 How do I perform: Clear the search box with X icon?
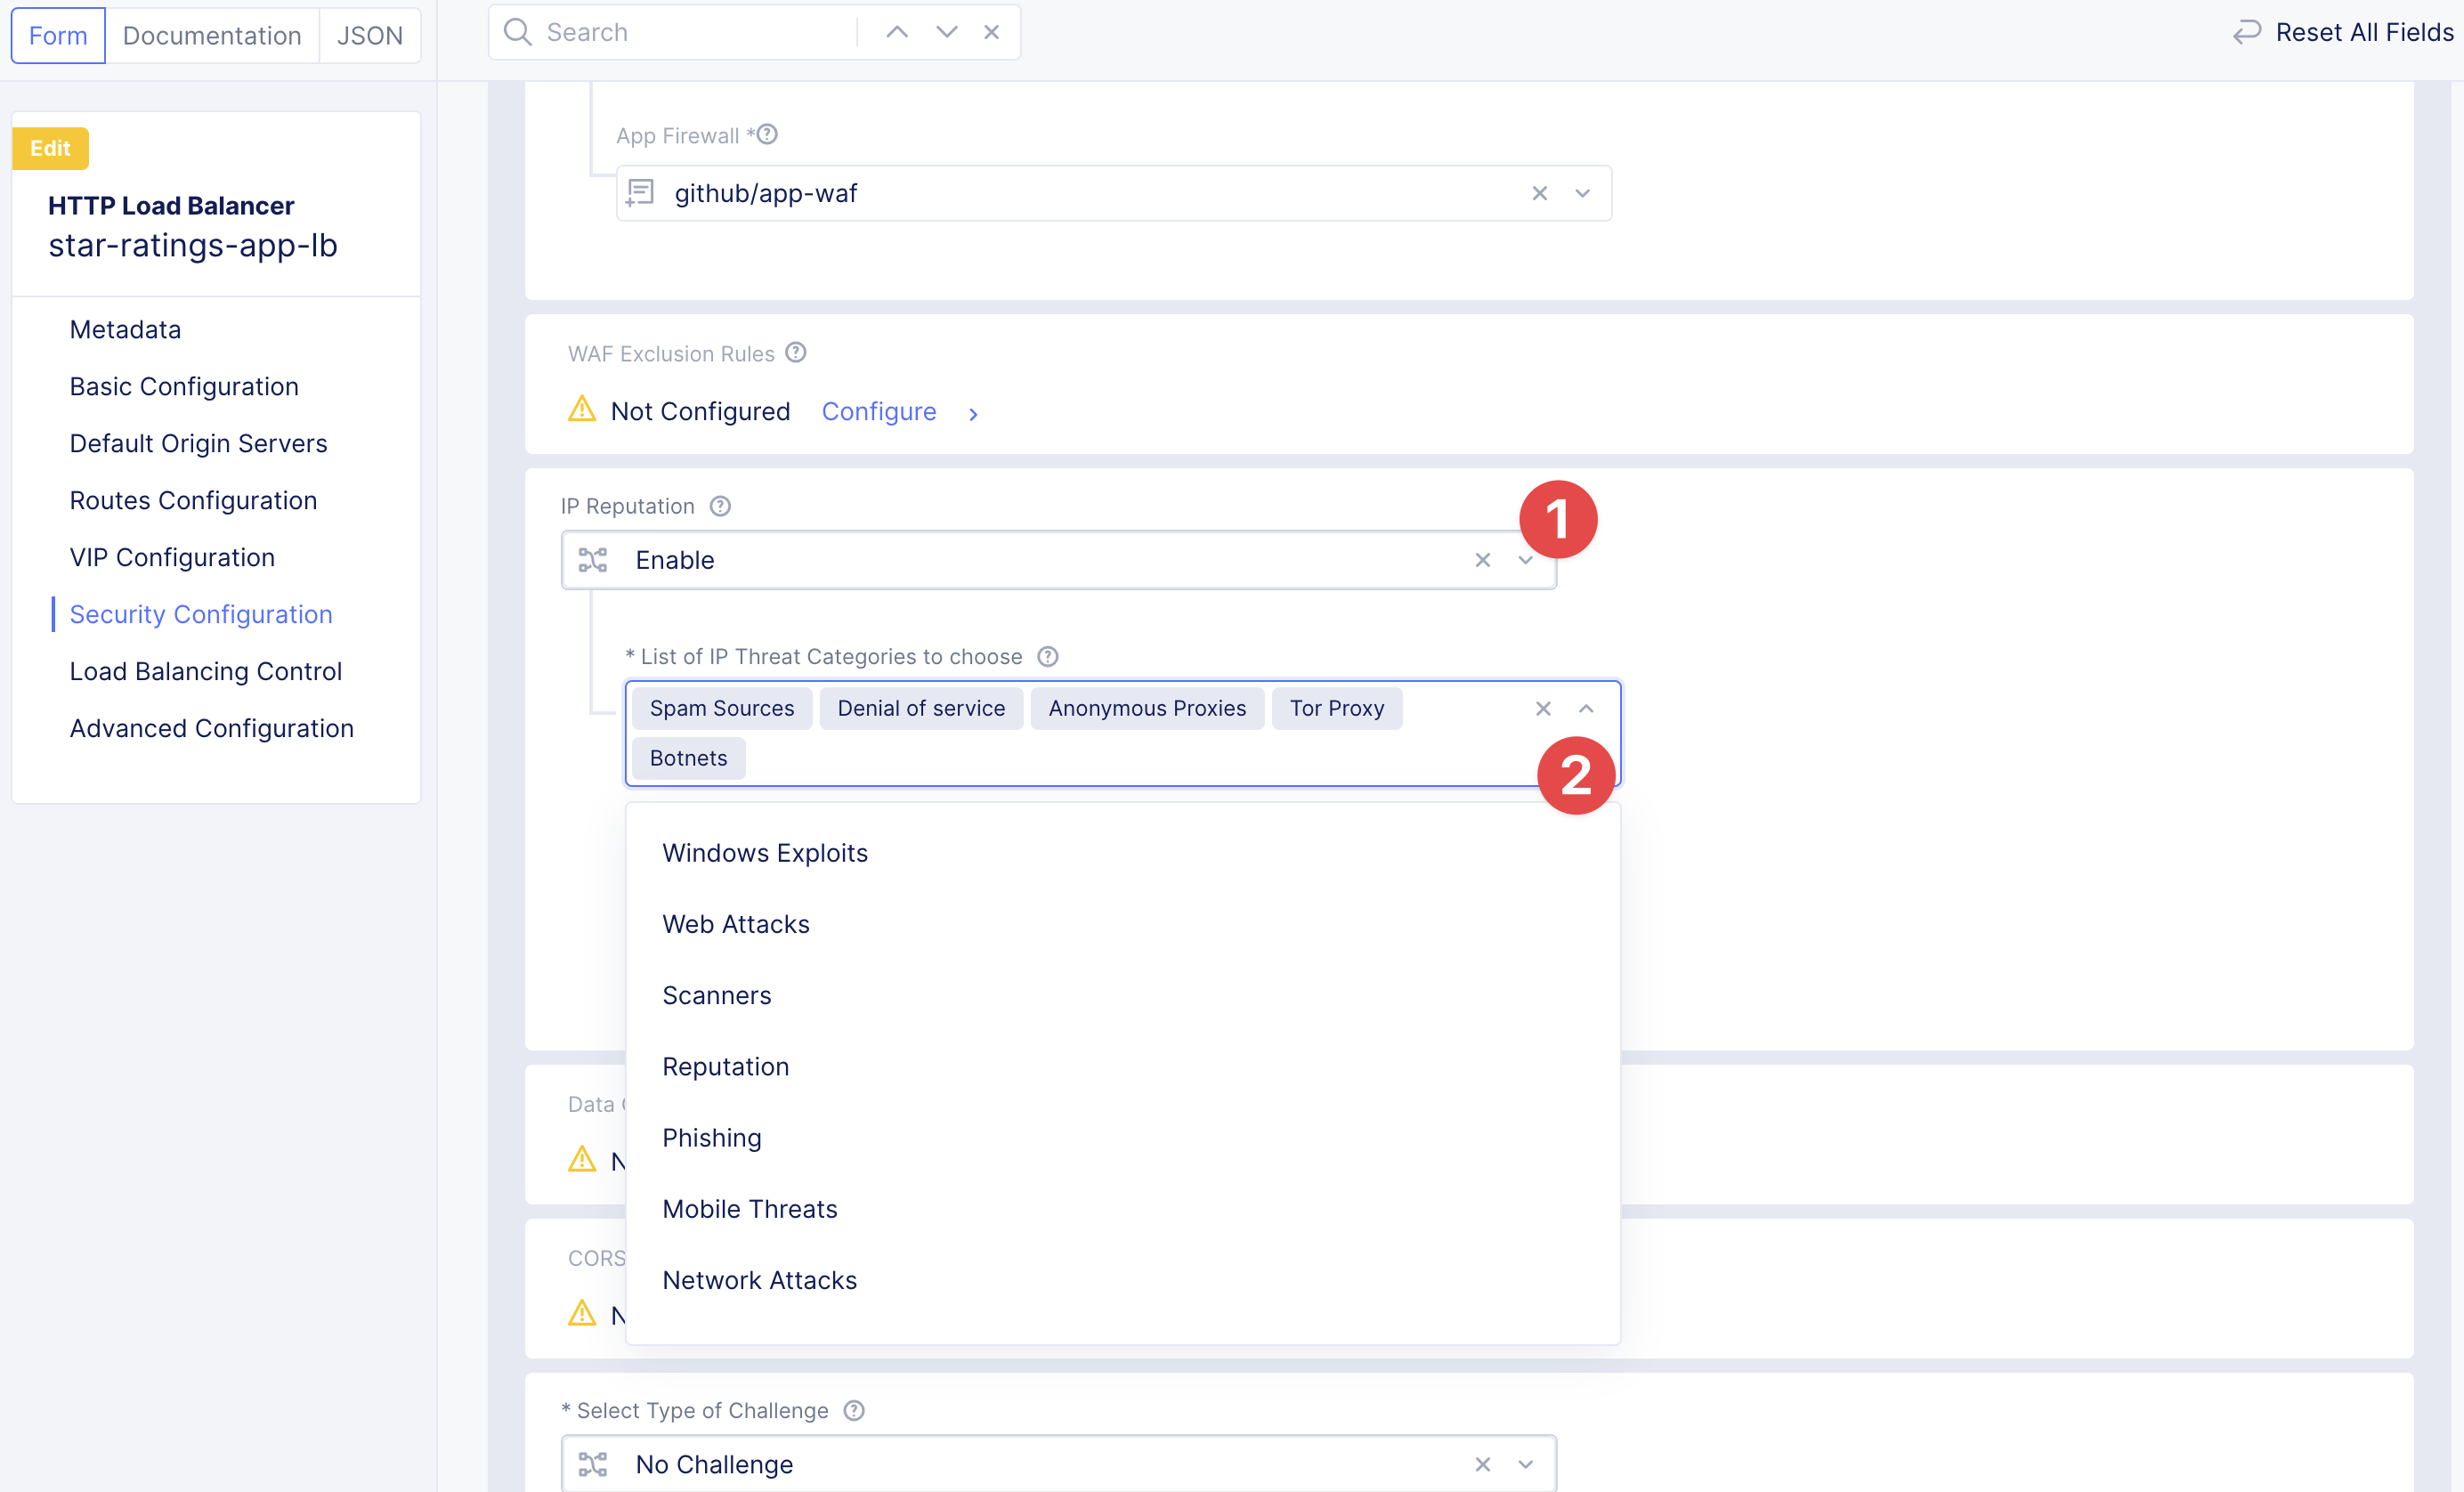[991, 32]
